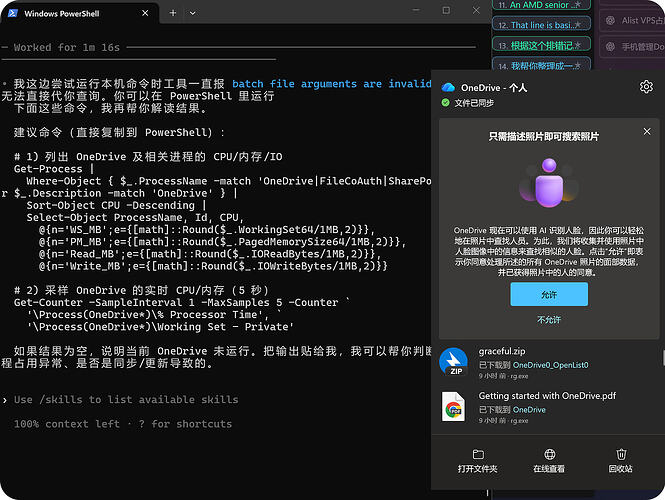Click the 允许 (Allow) button

[x=549, y=294]
